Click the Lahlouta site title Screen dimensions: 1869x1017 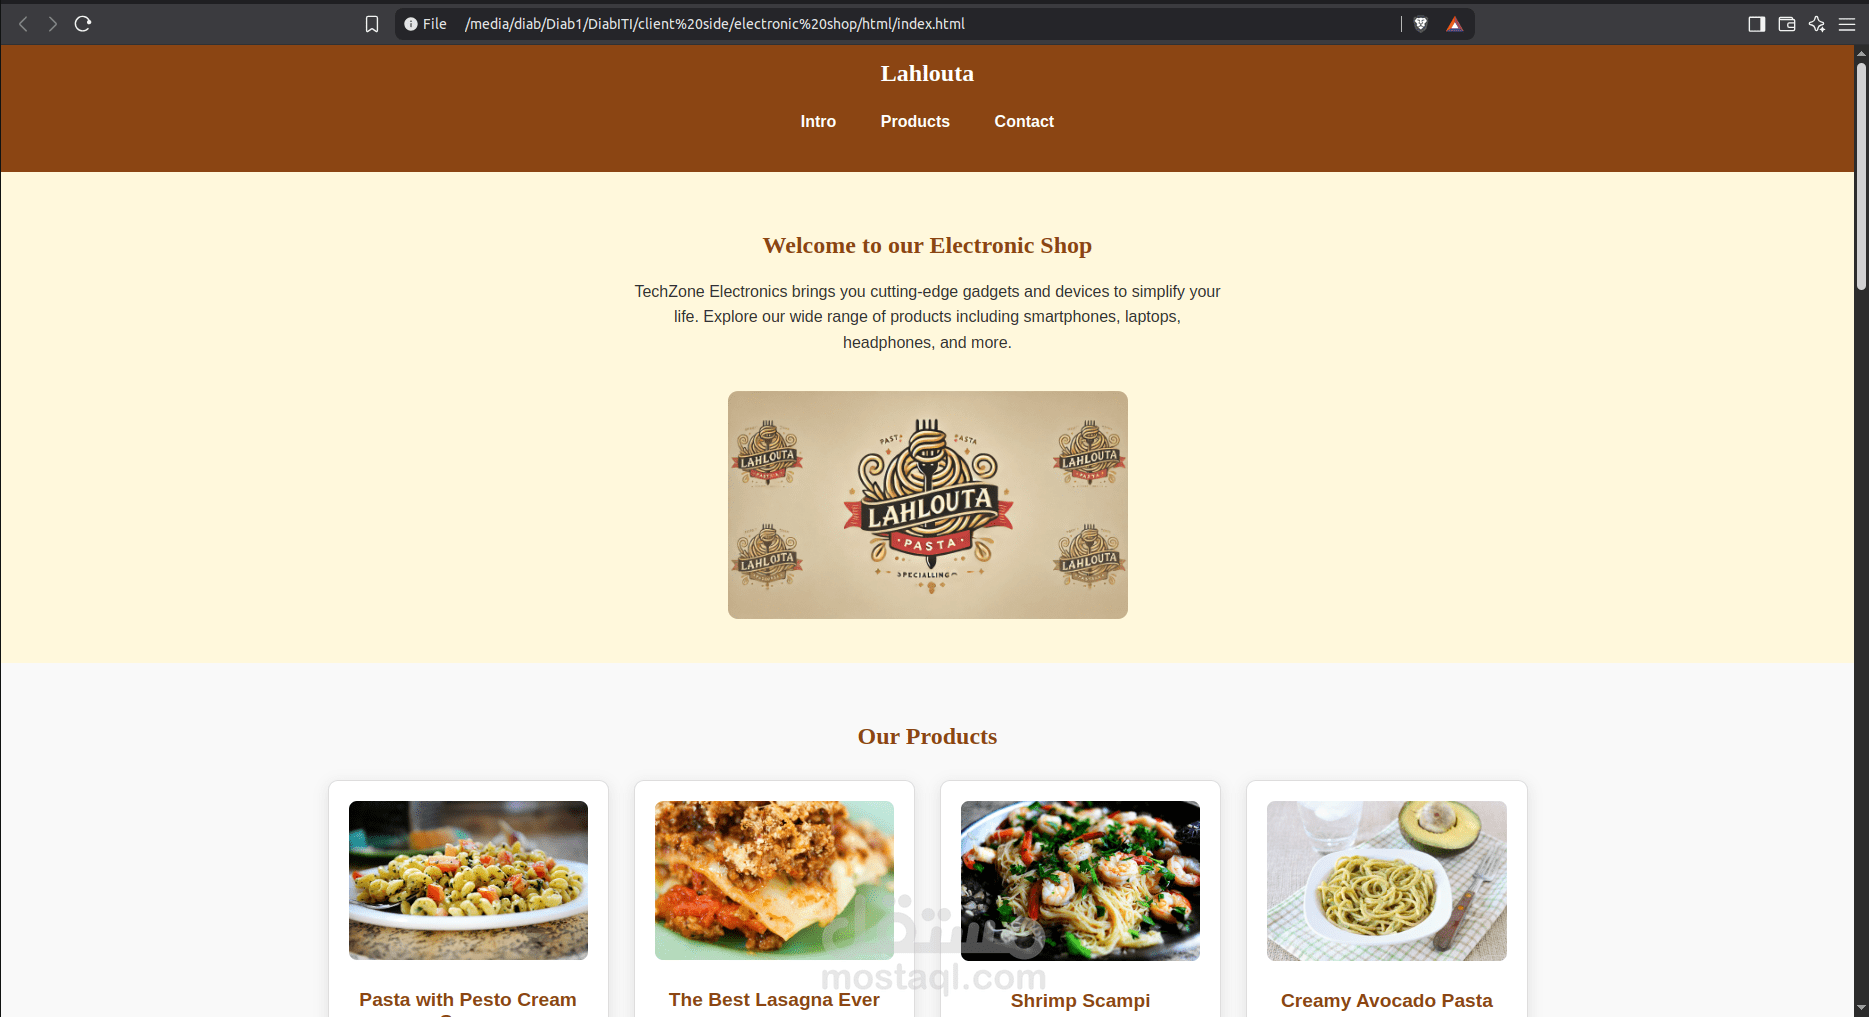coord(927,73)
